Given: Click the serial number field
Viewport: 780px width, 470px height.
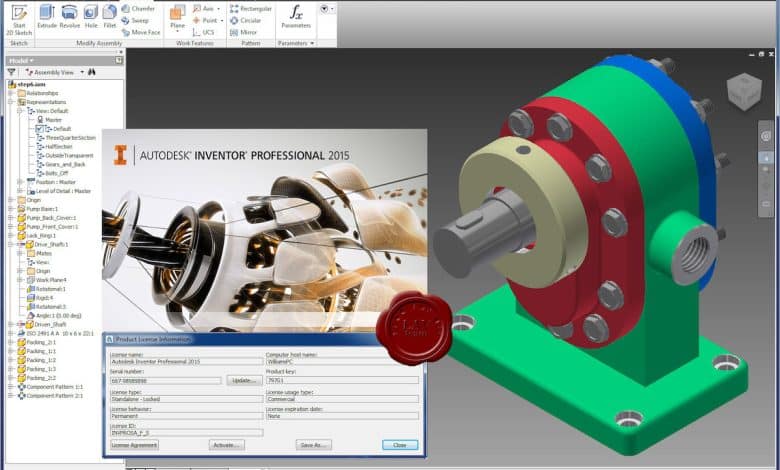Looking at the screenshot, I should (166, 380).
